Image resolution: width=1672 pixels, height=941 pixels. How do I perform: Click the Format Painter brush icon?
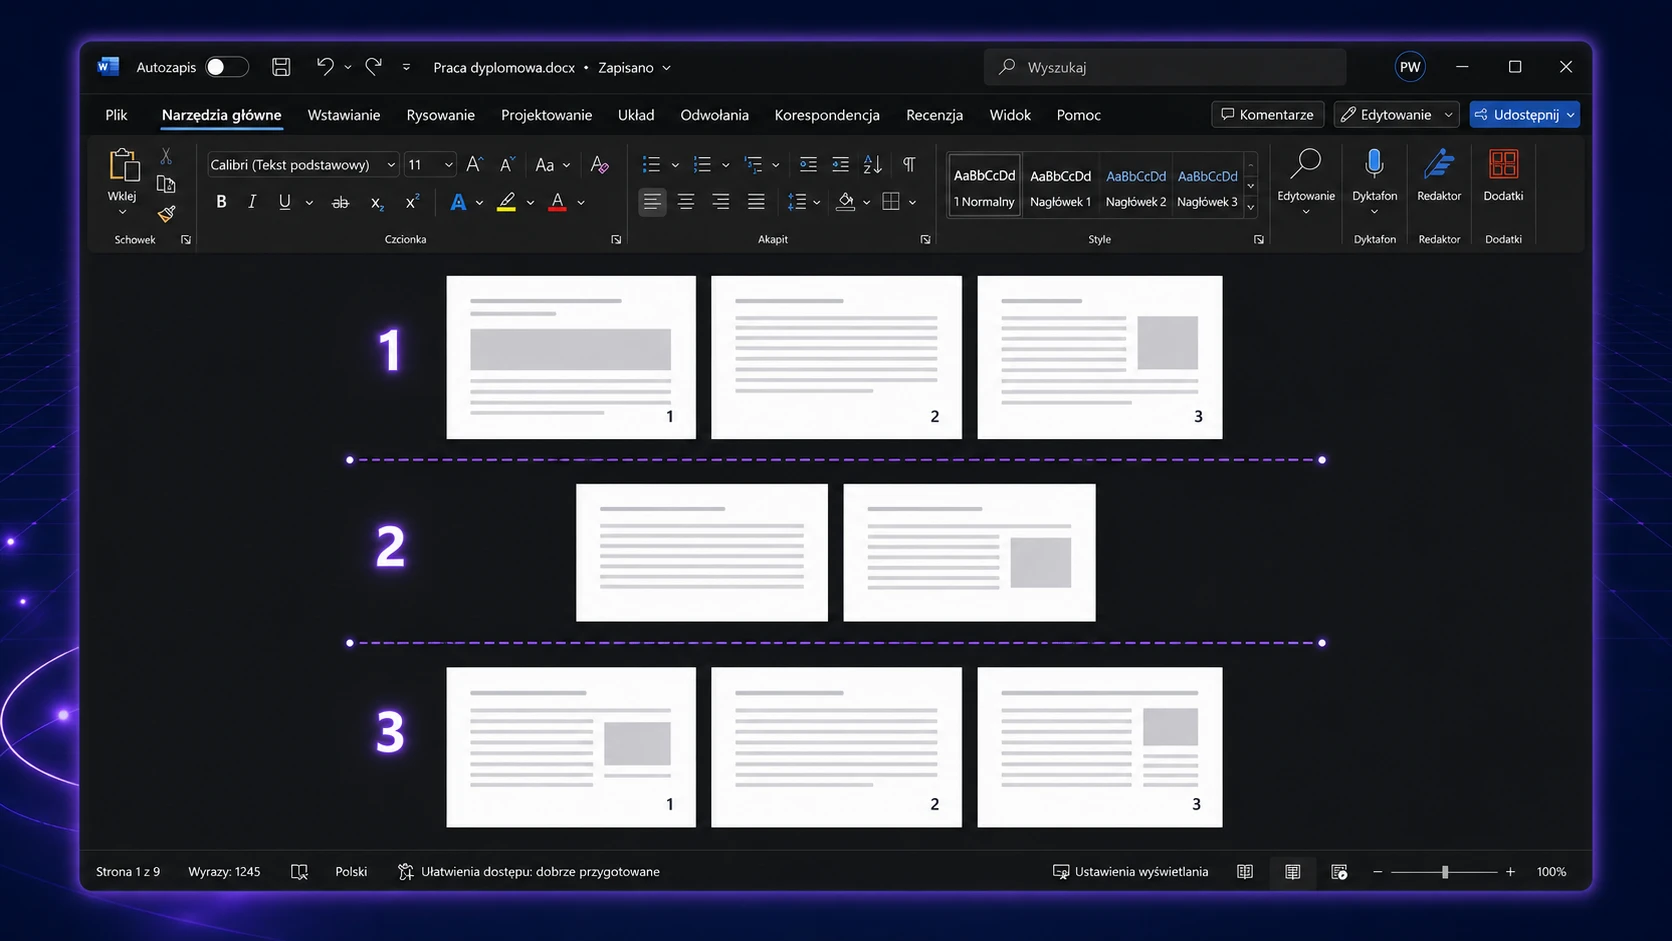166,213
